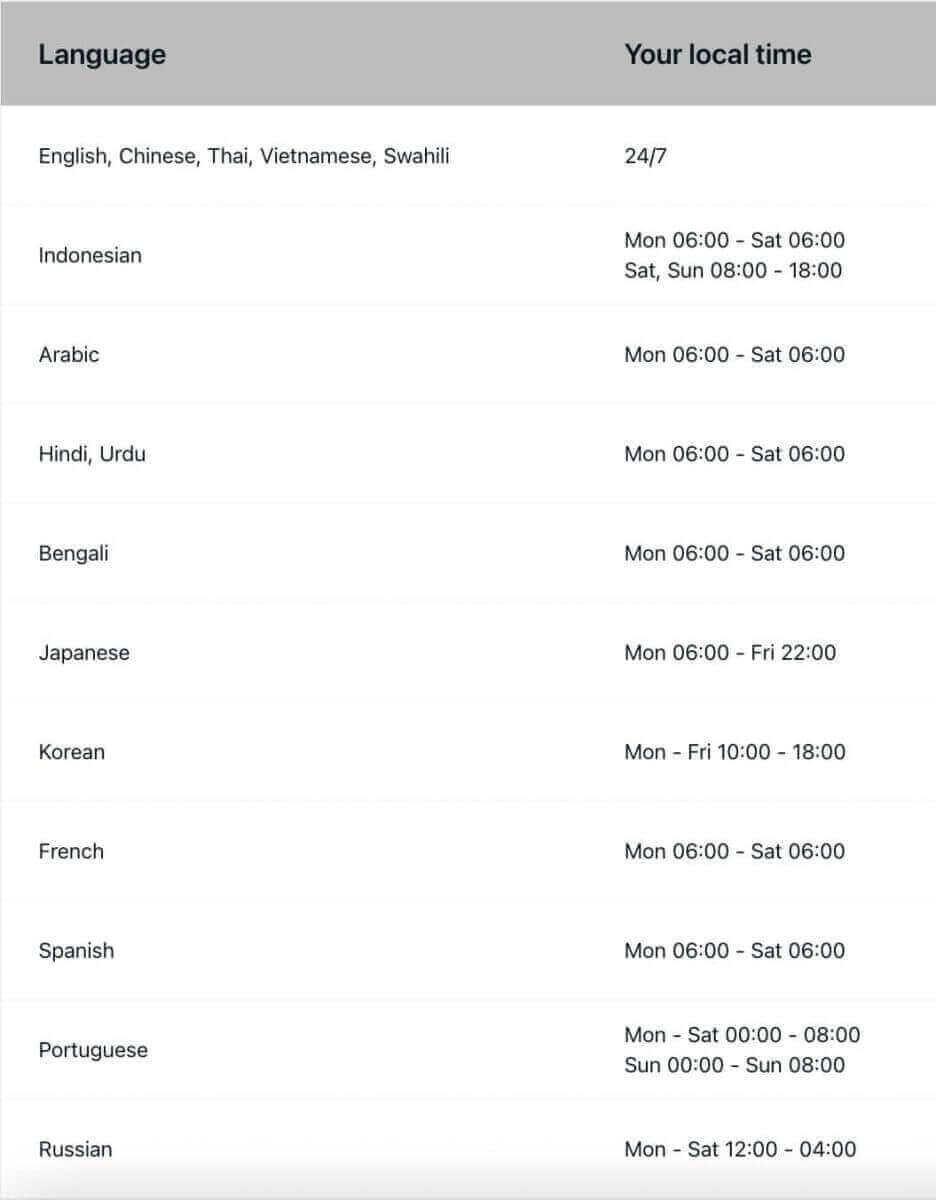Click the Japanese language cell
The image size is (936, 1200).
(84, 653)
